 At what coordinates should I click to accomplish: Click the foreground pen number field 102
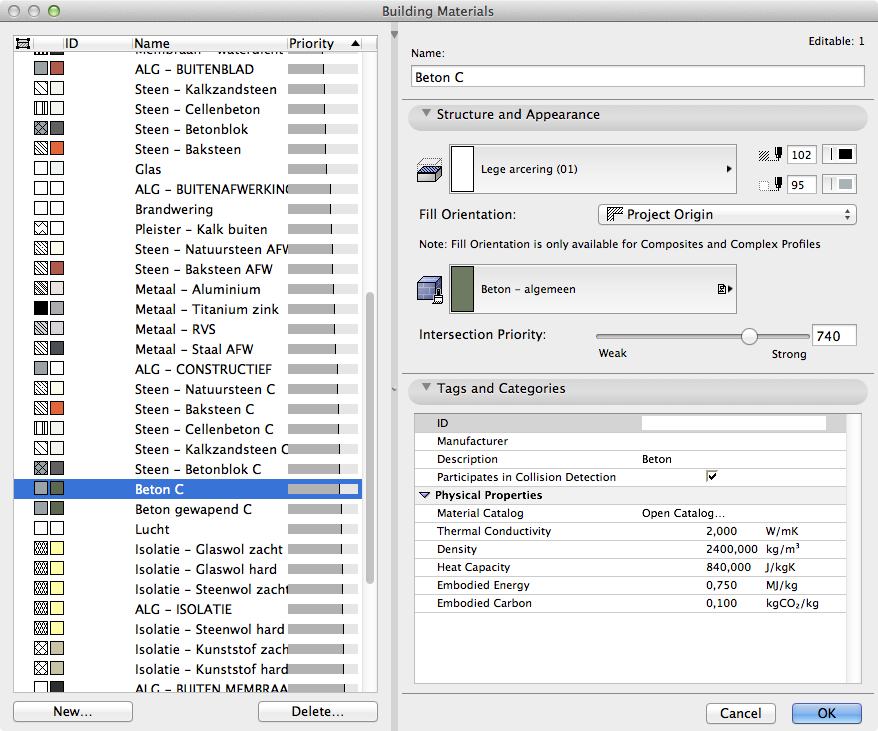tap(801, 155)
